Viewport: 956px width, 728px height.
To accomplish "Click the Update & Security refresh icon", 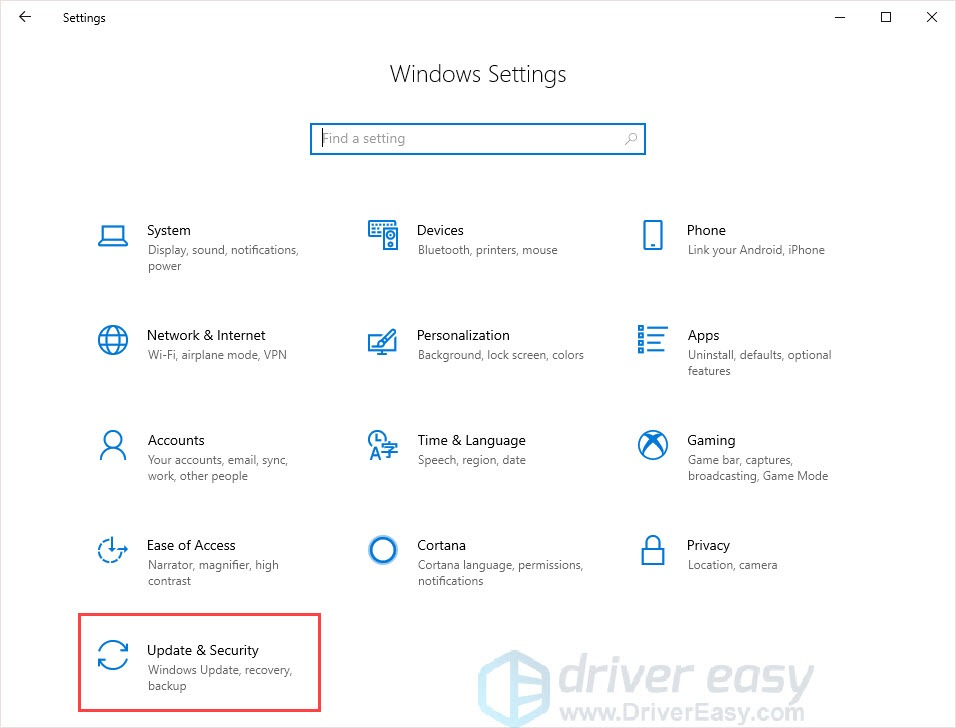I will (113, 655).
